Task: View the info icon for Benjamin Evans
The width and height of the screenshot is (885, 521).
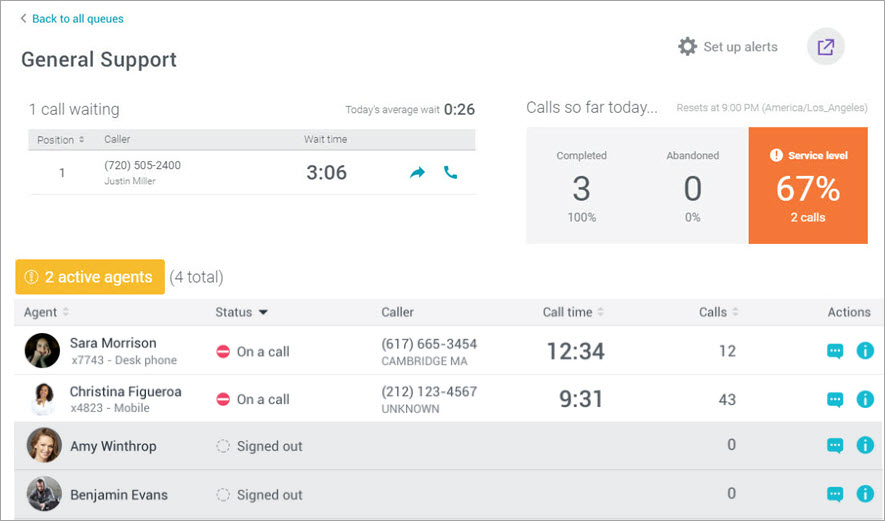Action: (x=865, y=493)
